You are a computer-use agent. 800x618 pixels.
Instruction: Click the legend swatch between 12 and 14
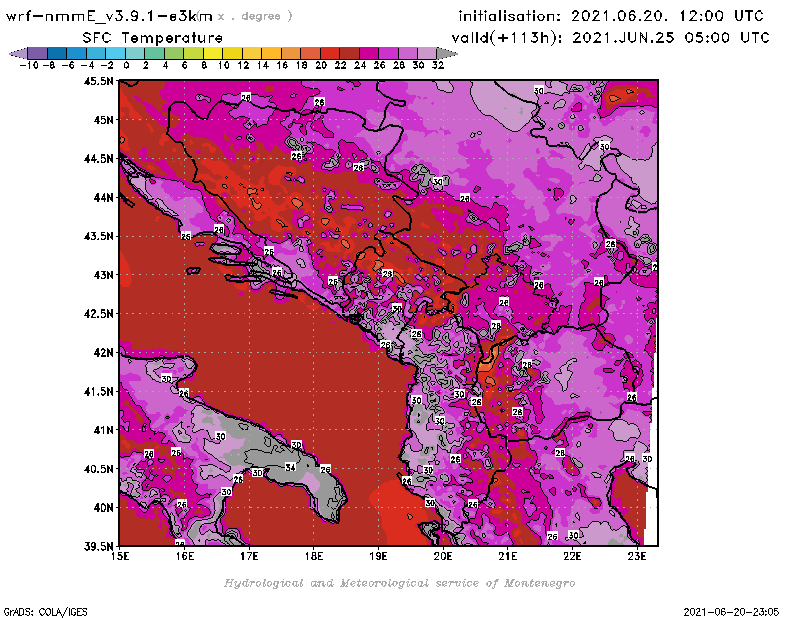tap(252, 54)
